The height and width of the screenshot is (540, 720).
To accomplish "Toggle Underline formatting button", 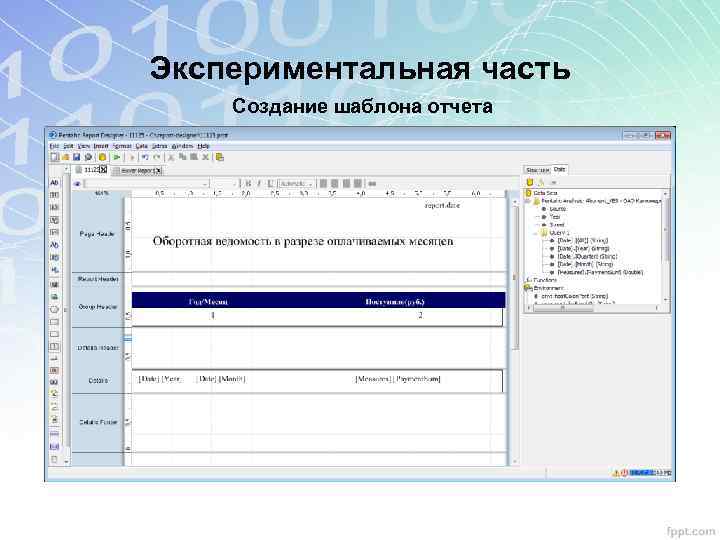I will pos(270,184).
